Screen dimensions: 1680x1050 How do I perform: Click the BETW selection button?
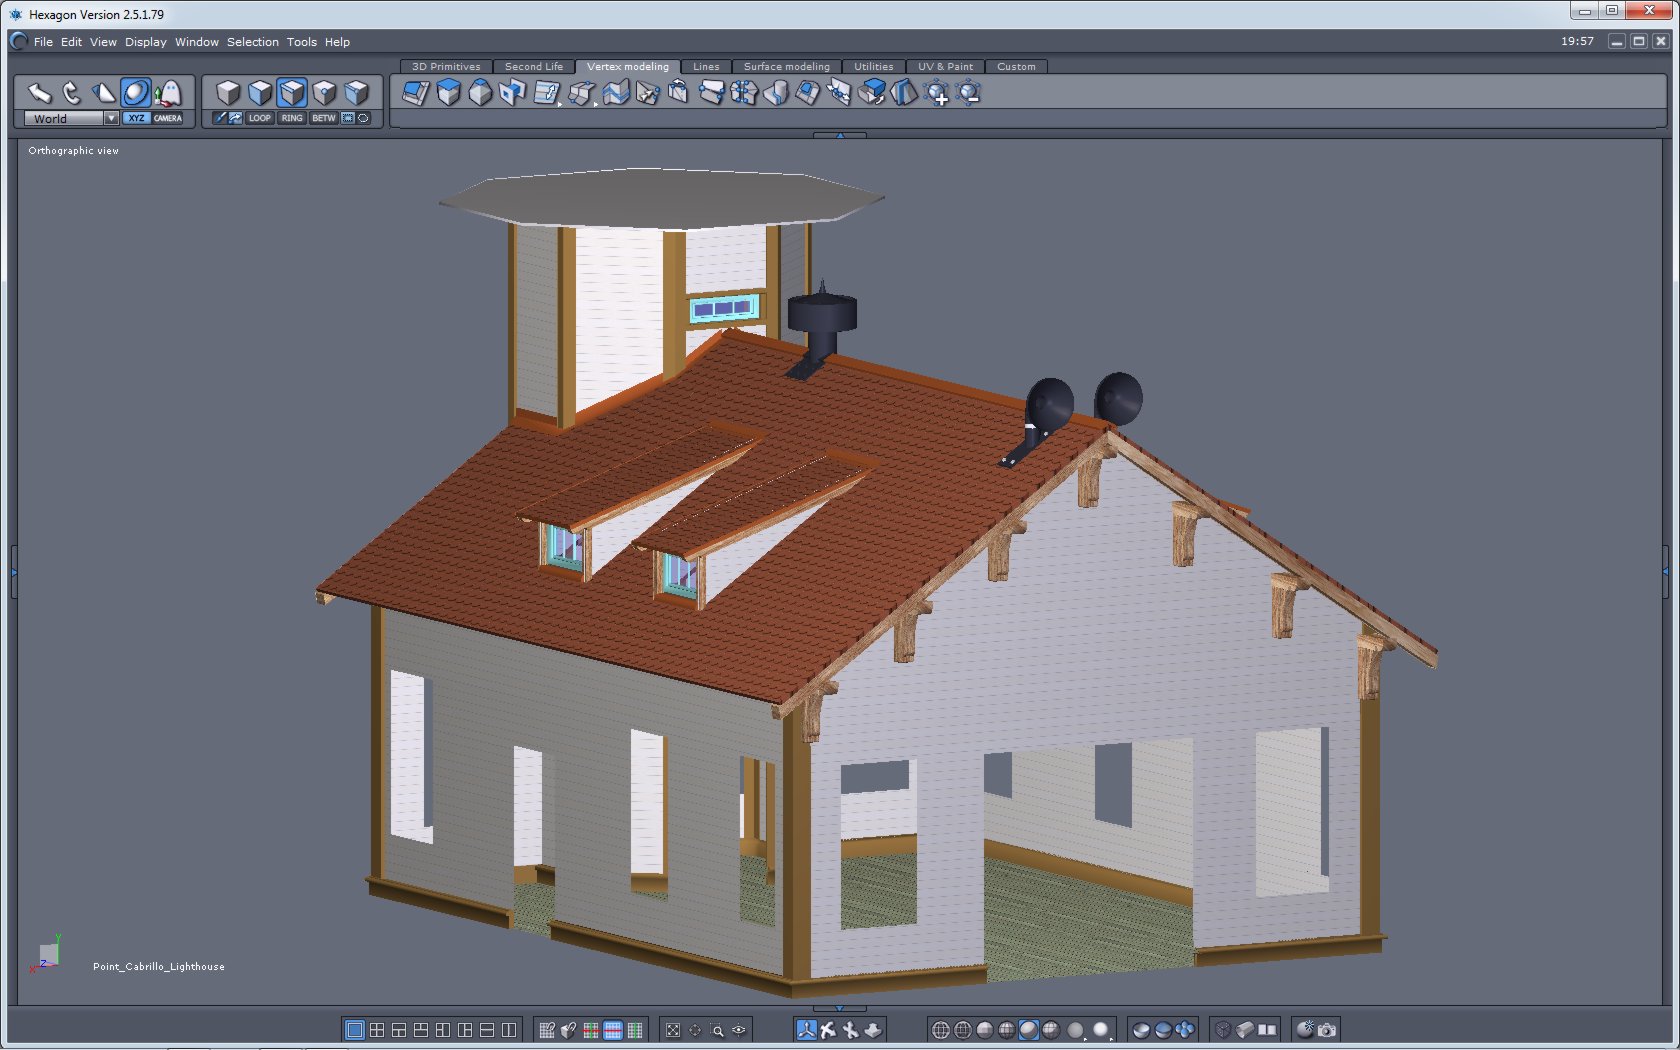click(324, 118)
